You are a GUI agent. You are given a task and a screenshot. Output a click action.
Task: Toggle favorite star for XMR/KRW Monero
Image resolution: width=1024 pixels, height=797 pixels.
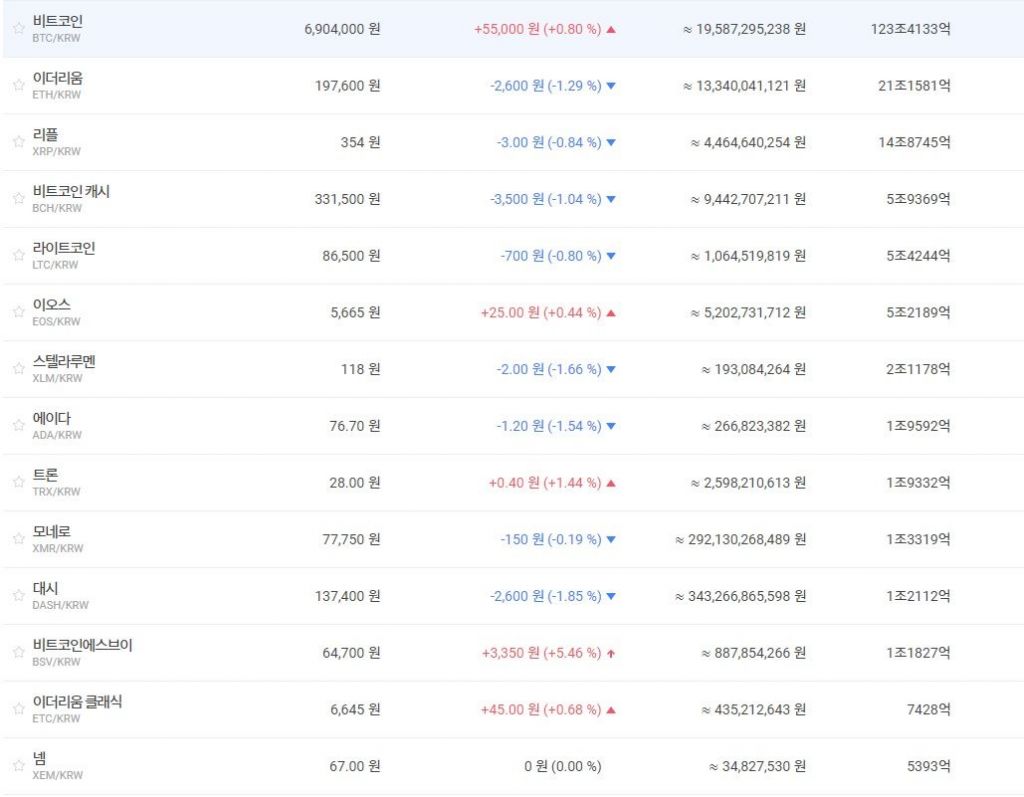tap(18, 539)
